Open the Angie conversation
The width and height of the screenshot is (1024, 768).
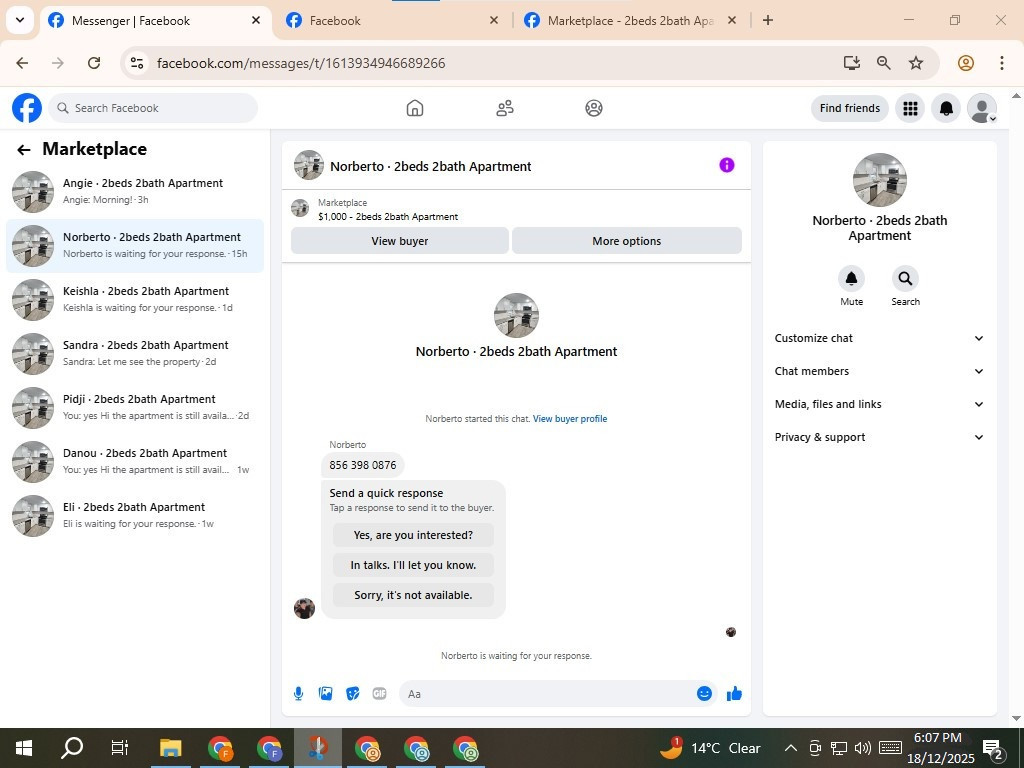[x=135, y=191]
